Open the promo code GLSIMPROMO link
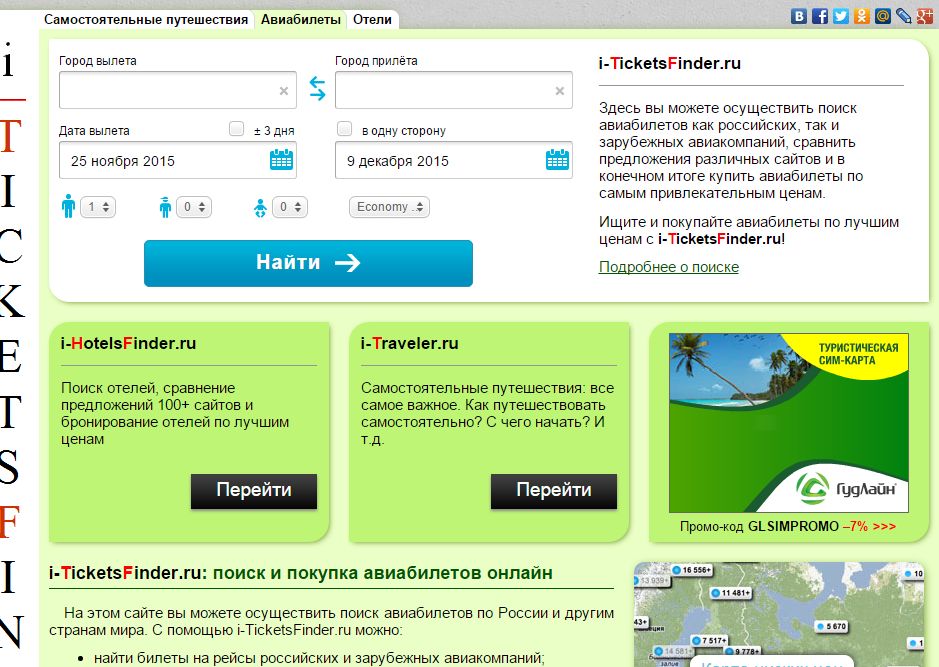 787,526
